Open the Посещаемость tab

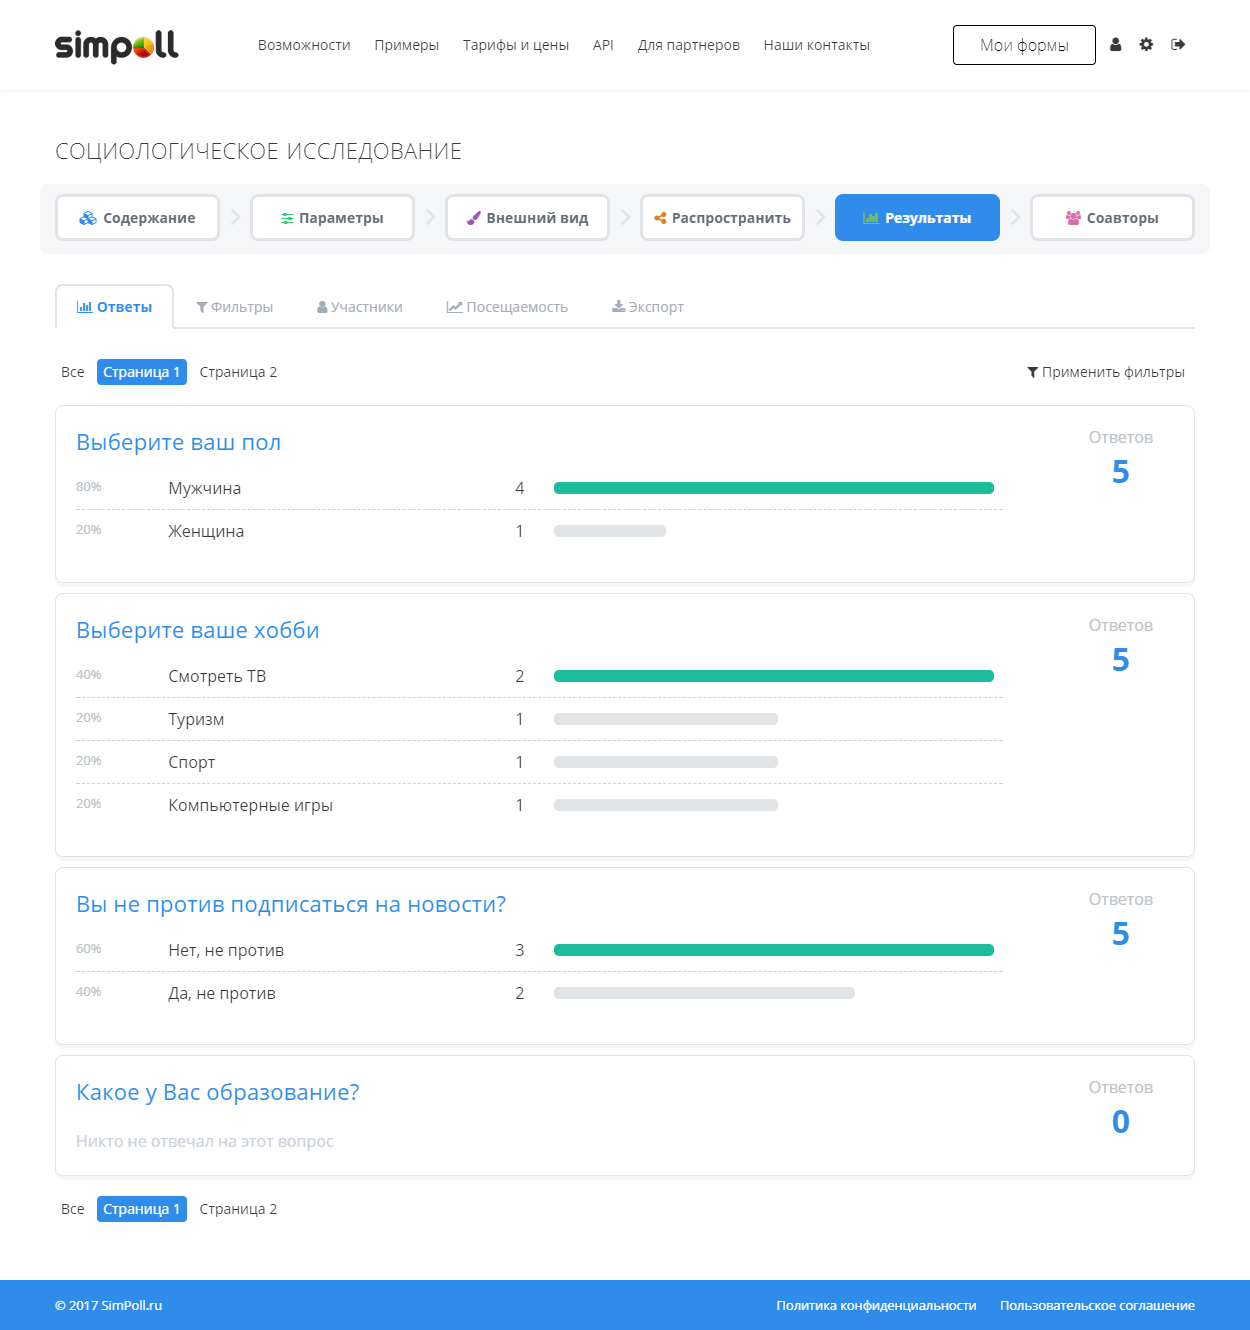point(507,307)
